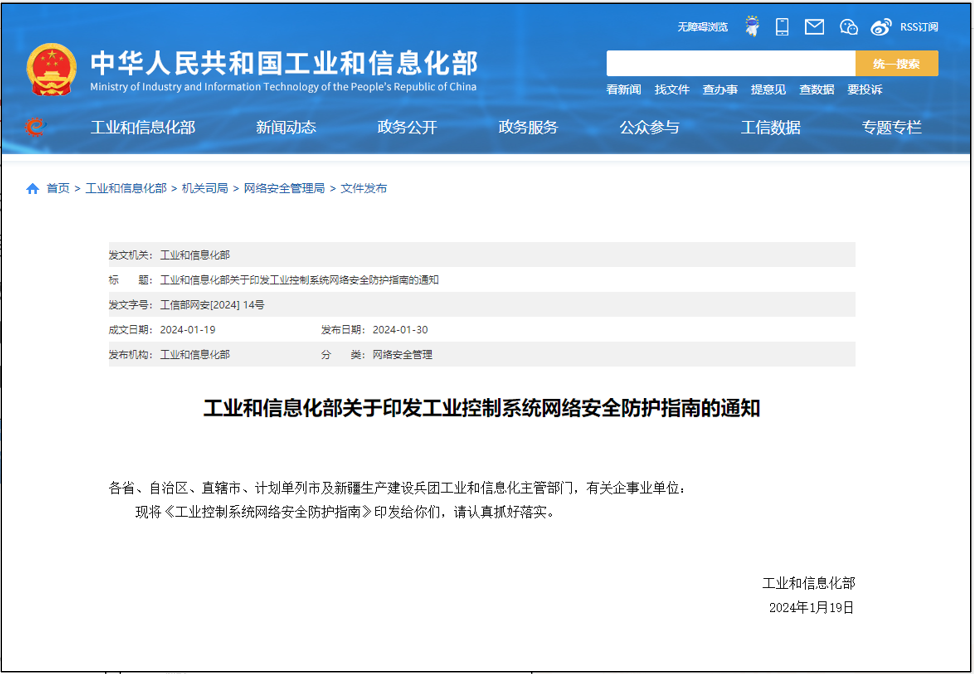Click the 统一搜索 search button
The image size is (974, 674).
(896, 64)
